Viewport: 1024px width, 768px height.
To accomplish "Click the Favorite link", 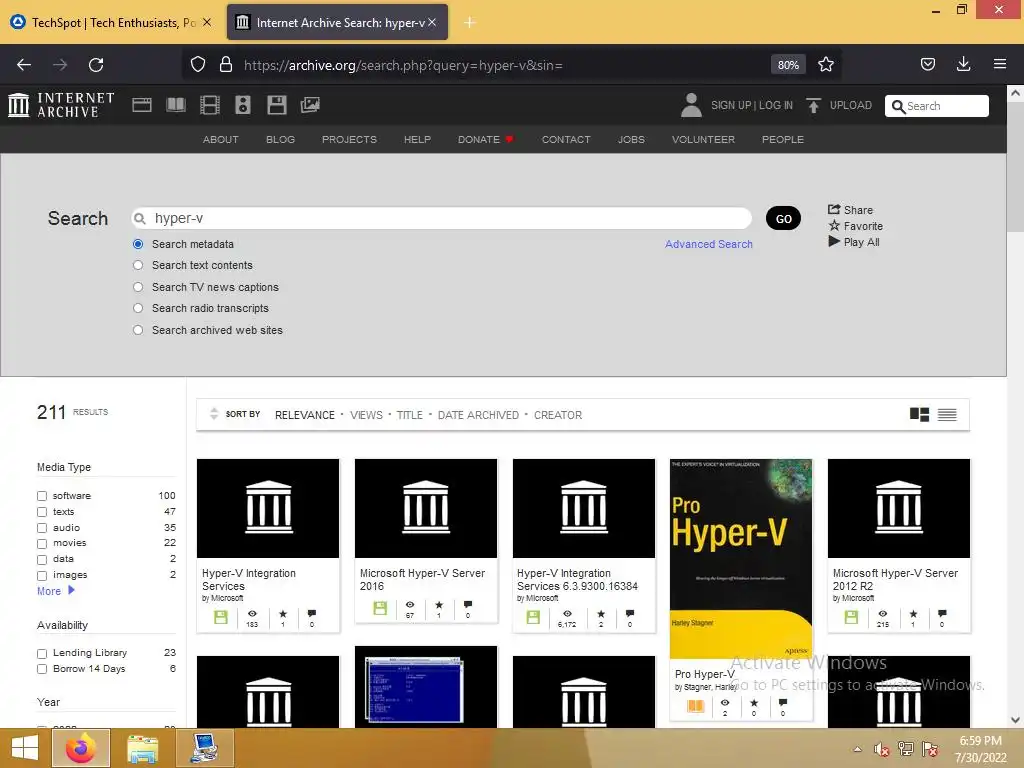I will (x=856, y=226).
